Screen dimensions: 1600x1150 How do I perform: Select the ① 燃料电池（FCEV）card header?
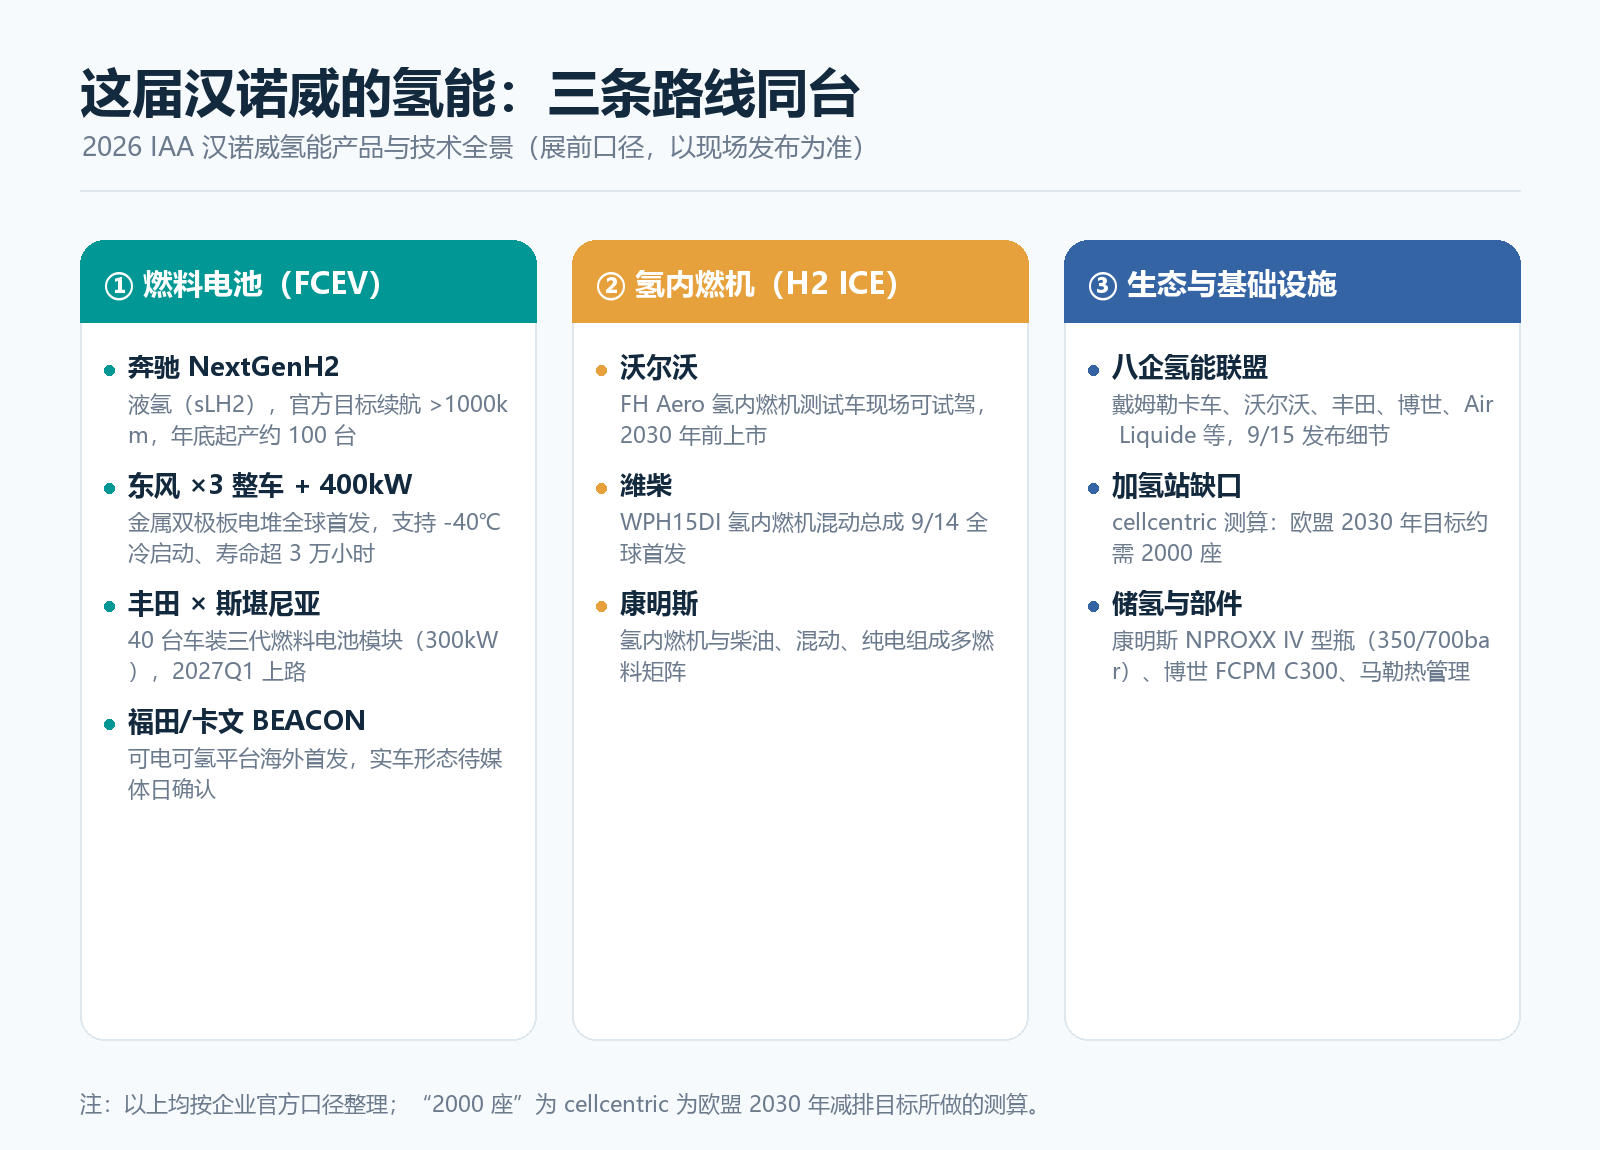tap(308, 282)
